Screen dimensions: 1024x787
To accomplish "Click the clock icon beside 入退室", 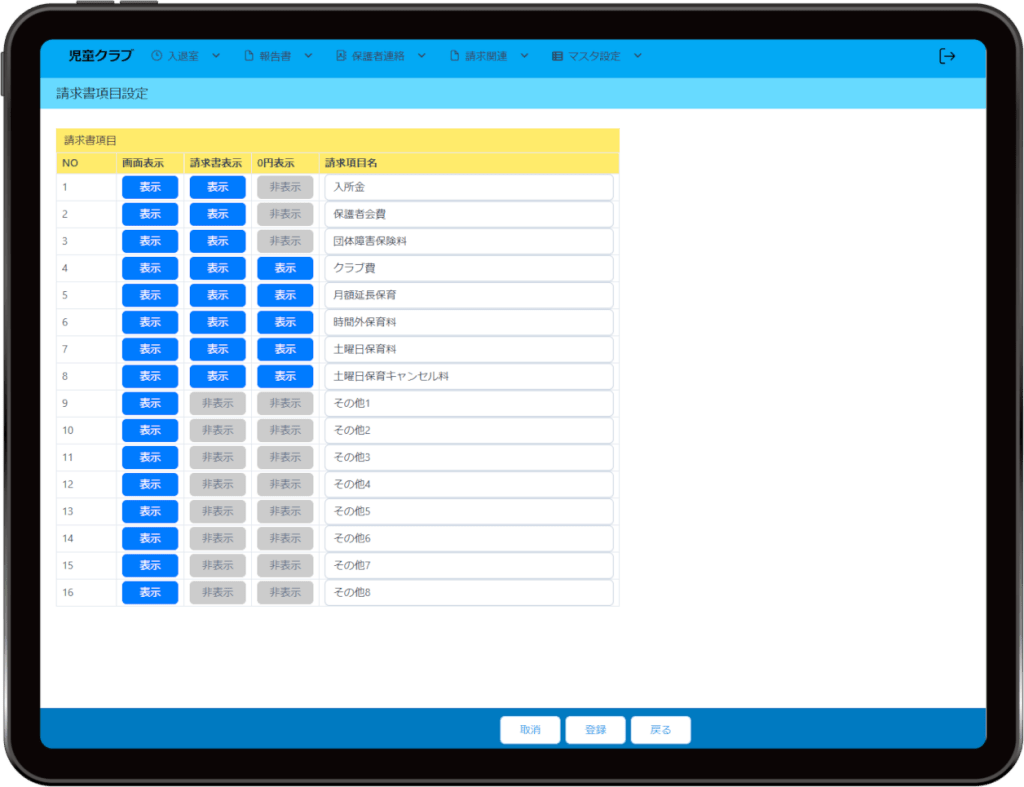I will [157, 56].
